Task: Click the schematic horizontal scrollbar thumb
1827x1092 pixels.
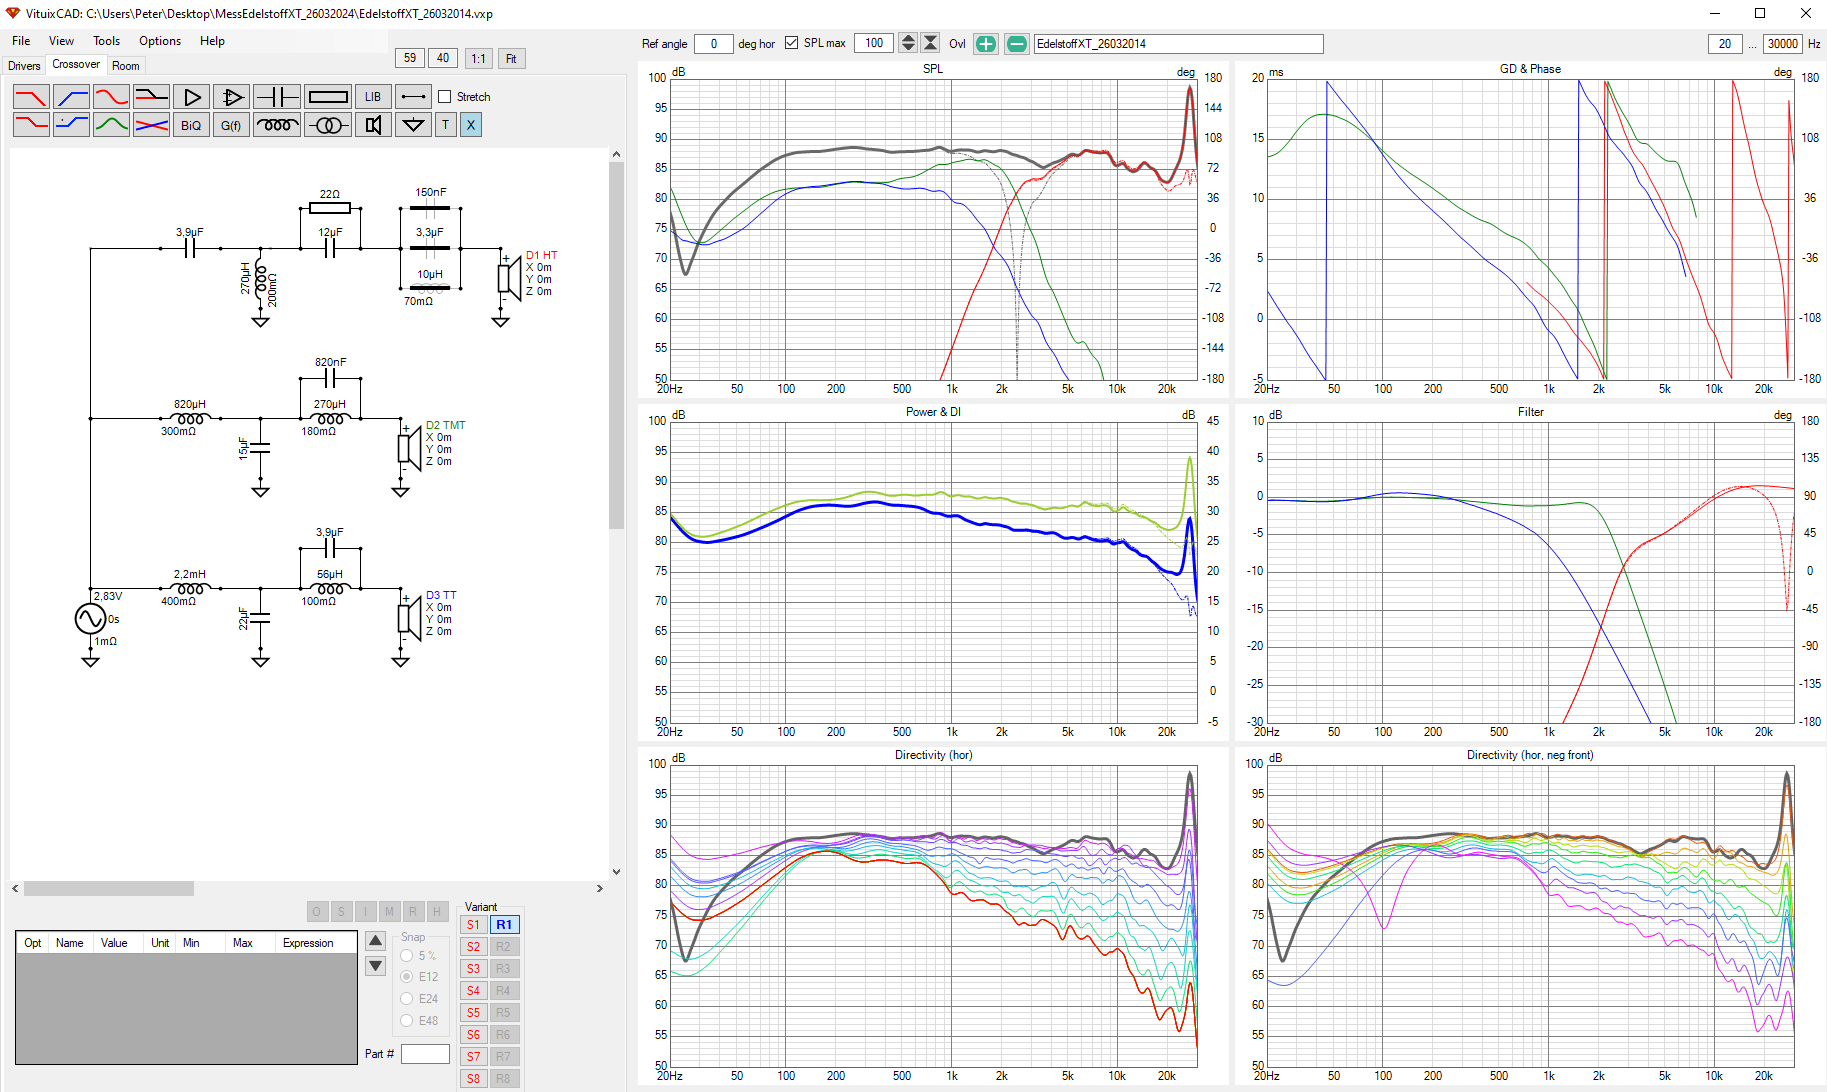Action: pyautogui.click(x=109, y=888)
